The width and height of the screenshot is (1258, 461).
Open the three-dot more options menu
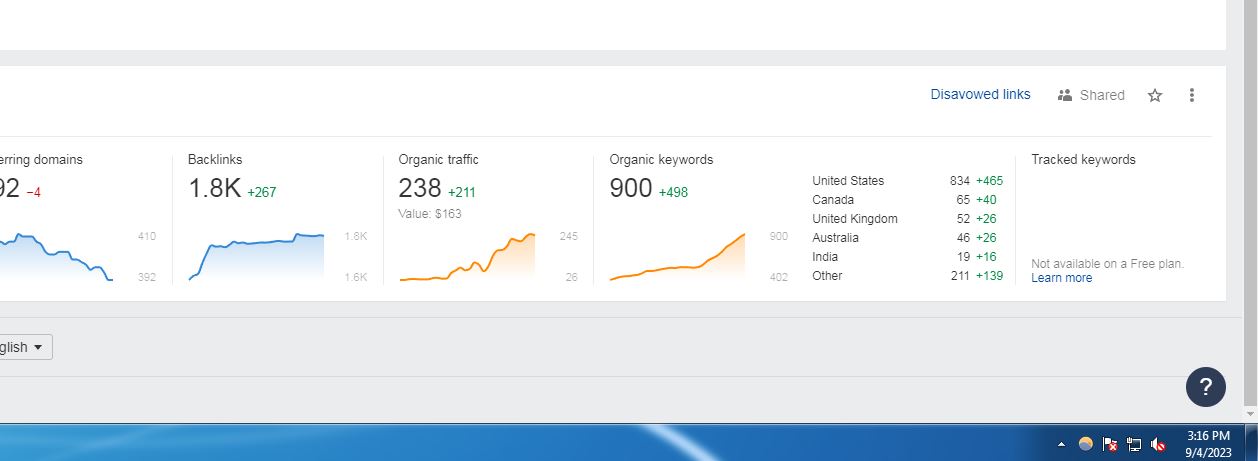coord(1191,95)
